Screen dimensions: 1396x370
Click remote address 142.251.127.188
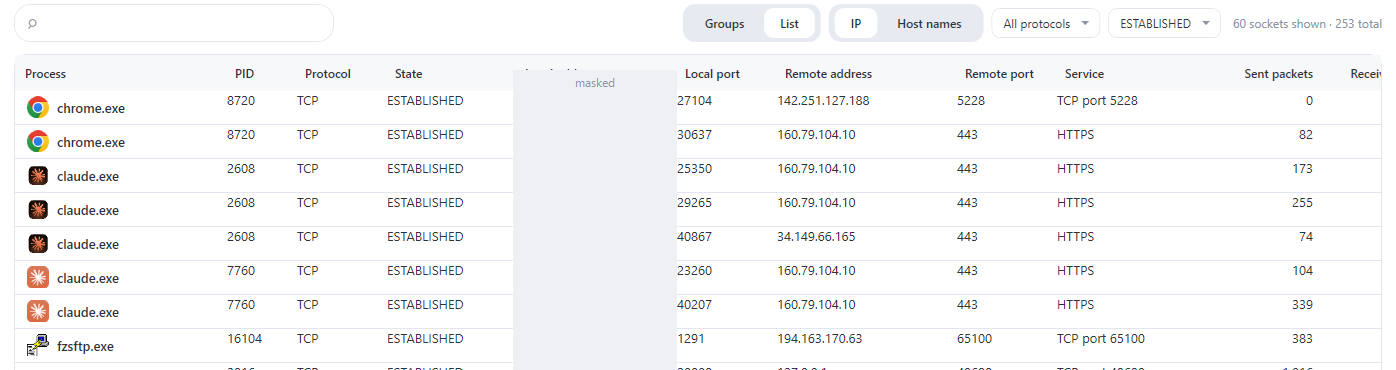click(x=823, y=101)
